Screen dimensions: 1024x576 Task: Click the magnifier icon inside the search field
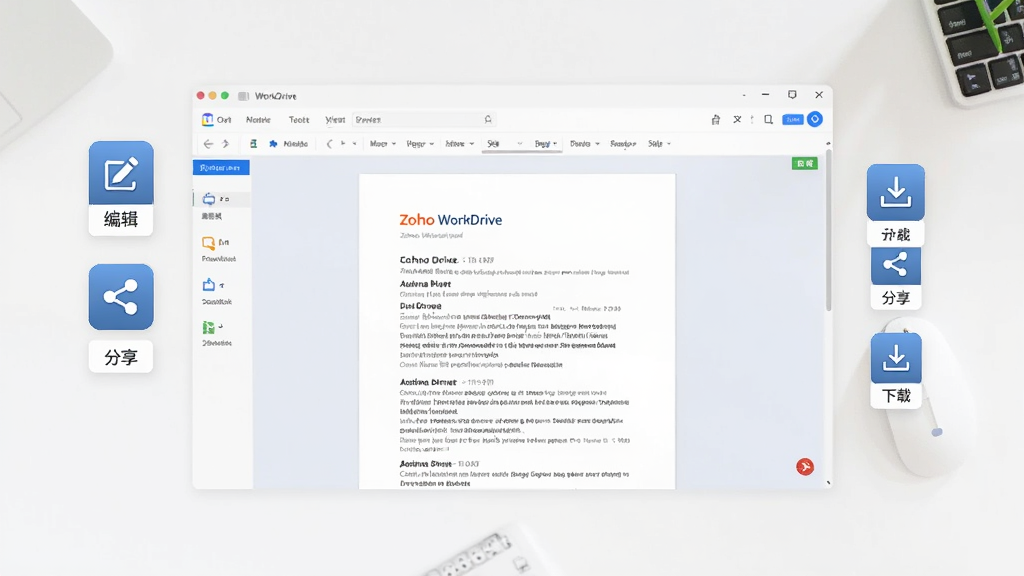488,120
